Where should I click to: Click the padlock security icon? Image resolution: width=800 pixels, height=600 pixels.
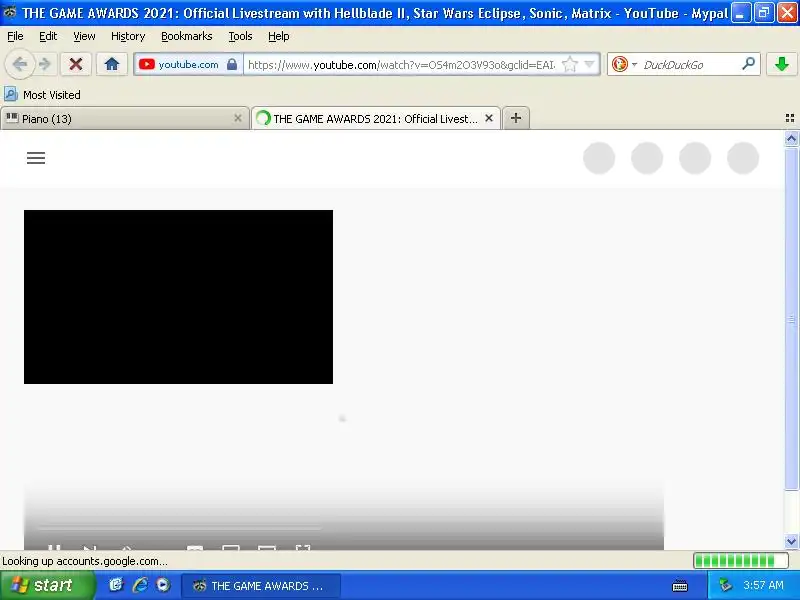[232, 64]
